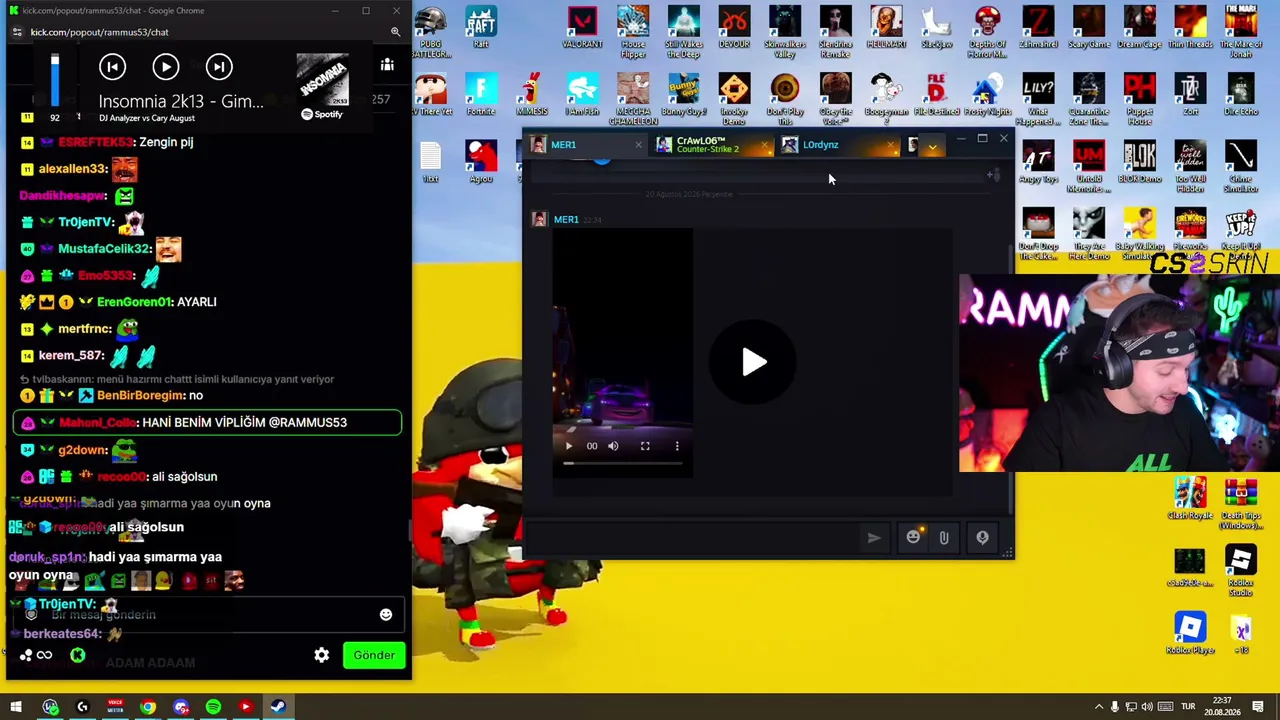Launch PUBG Battlegrounds shortcut
Image resolution: width=1280 pixels, height=720 pixels.
pyautogui.click(x=431, y=30)
